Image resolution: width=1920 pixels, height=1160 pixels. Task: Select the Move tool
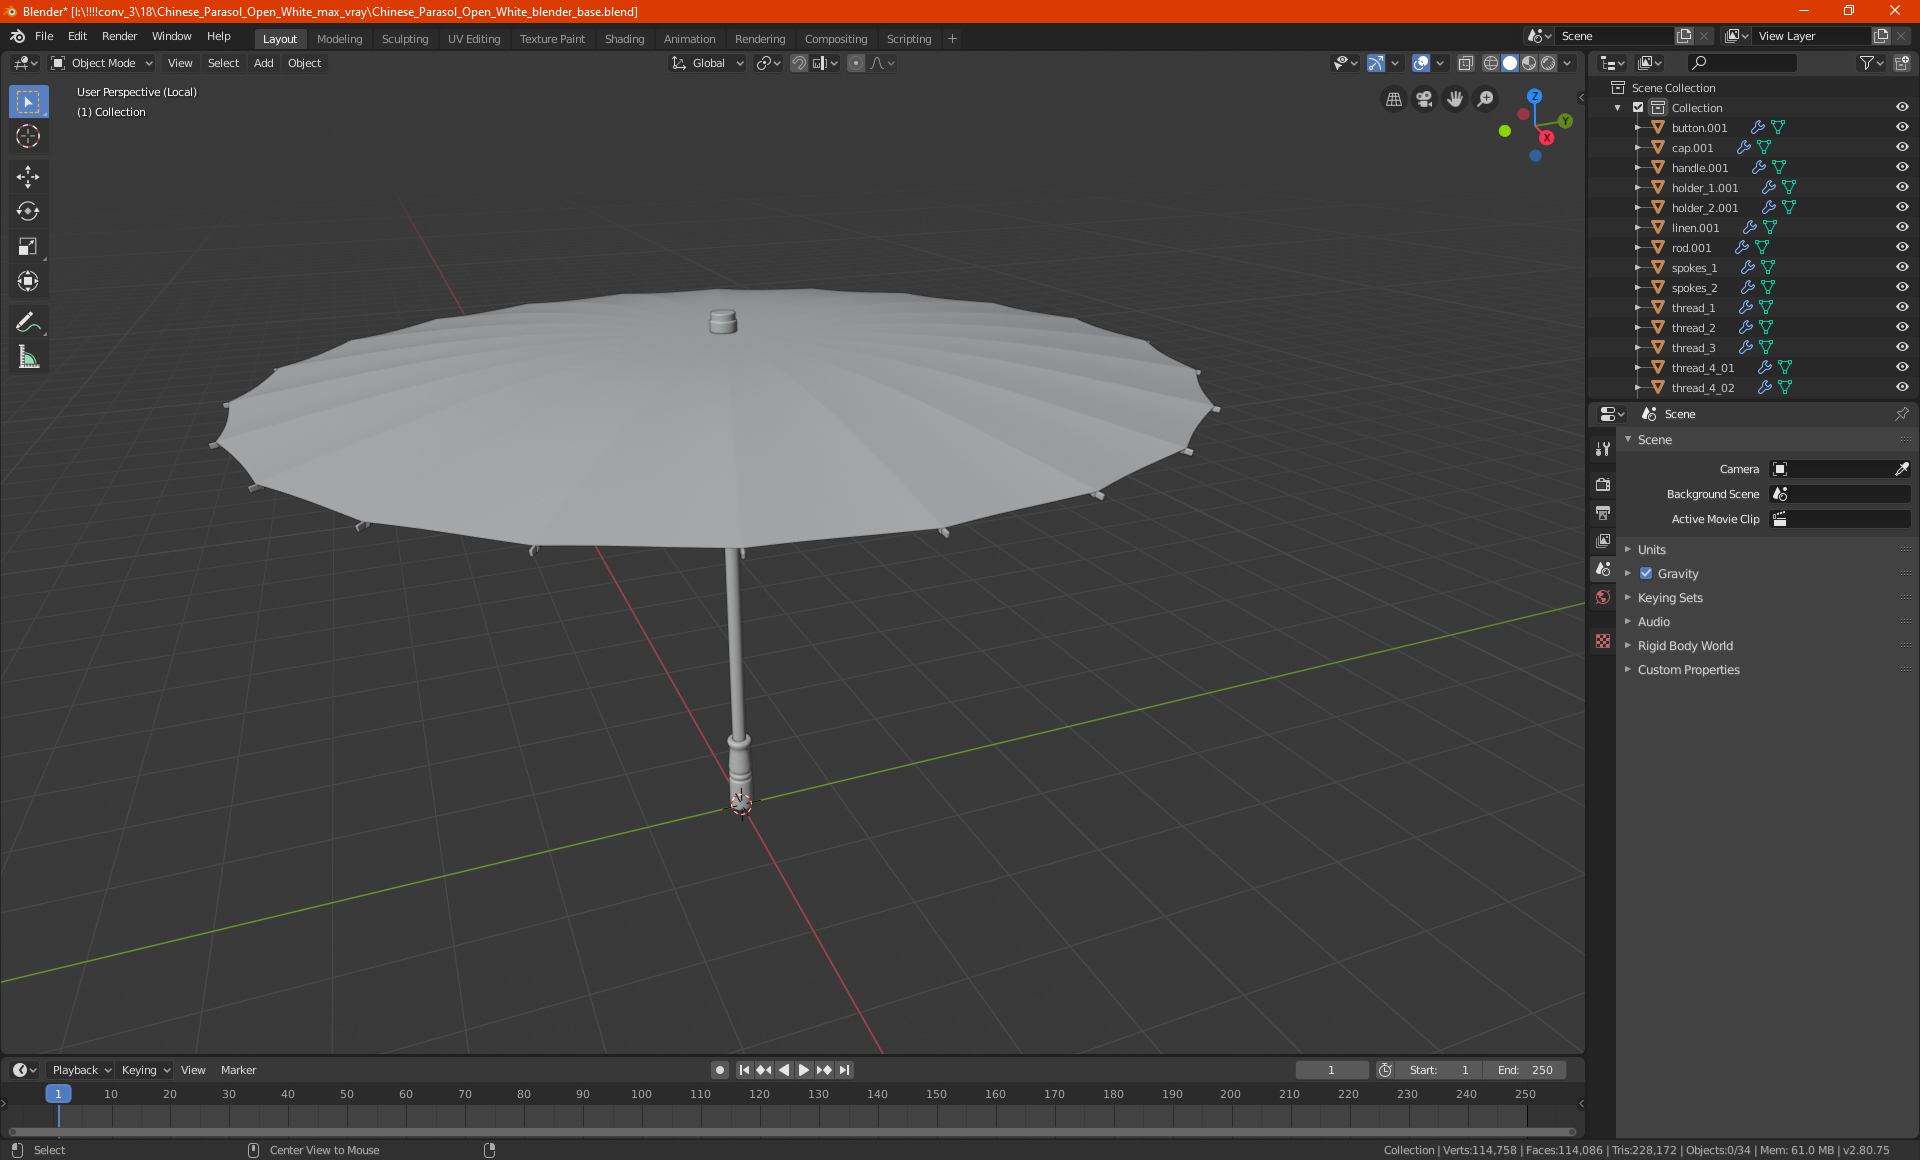pos(28,177)
